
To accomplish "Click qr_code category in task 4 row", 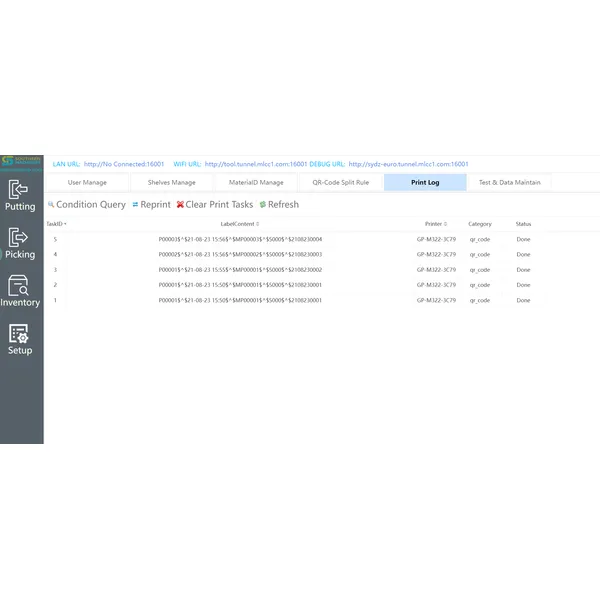I will pyautogui.click(x=480, y=254).
